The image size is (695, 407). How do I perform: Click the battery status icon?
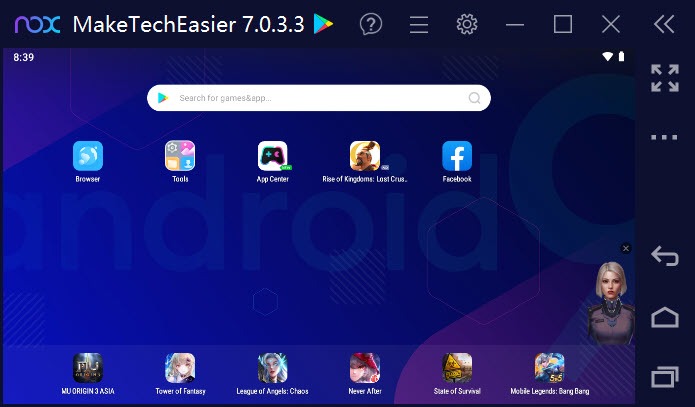point(621,56)
